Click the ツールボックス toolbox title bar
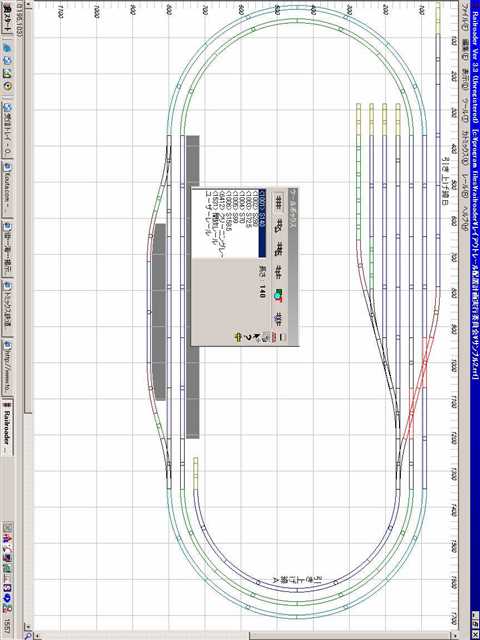The width and height of the screenshot is (480, 640). pyautogui.click(x=293, y=267)
